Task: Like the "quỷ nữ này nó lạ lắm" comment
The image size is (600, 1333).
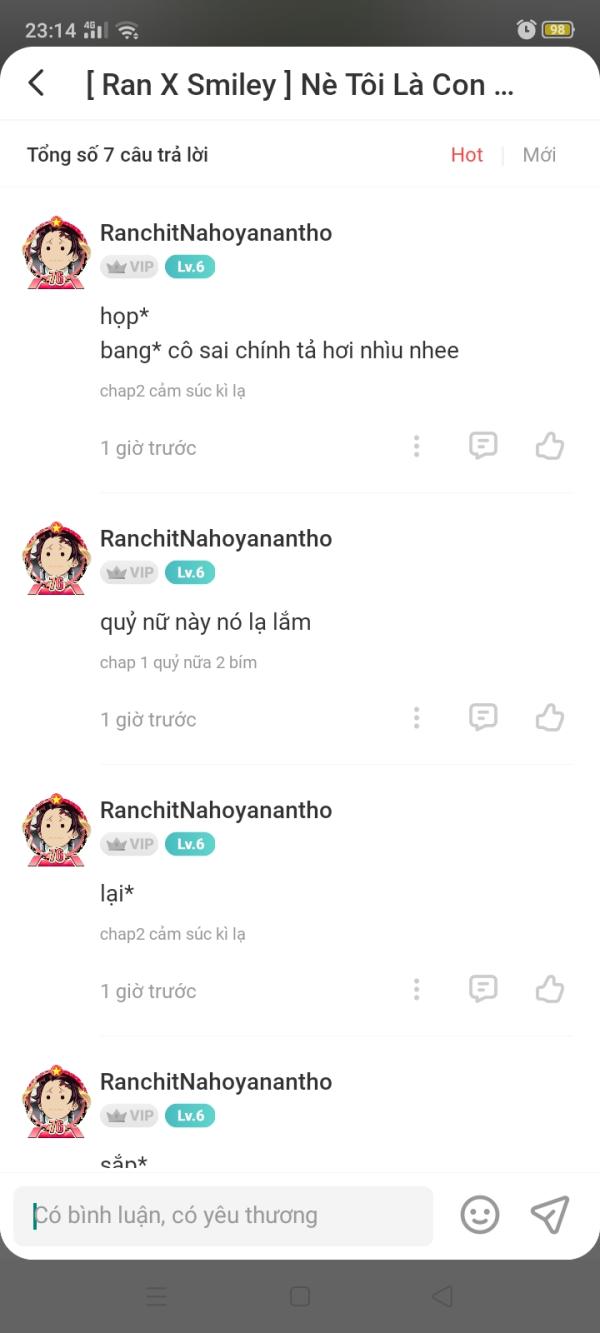Action: click(x=550, y=717)
